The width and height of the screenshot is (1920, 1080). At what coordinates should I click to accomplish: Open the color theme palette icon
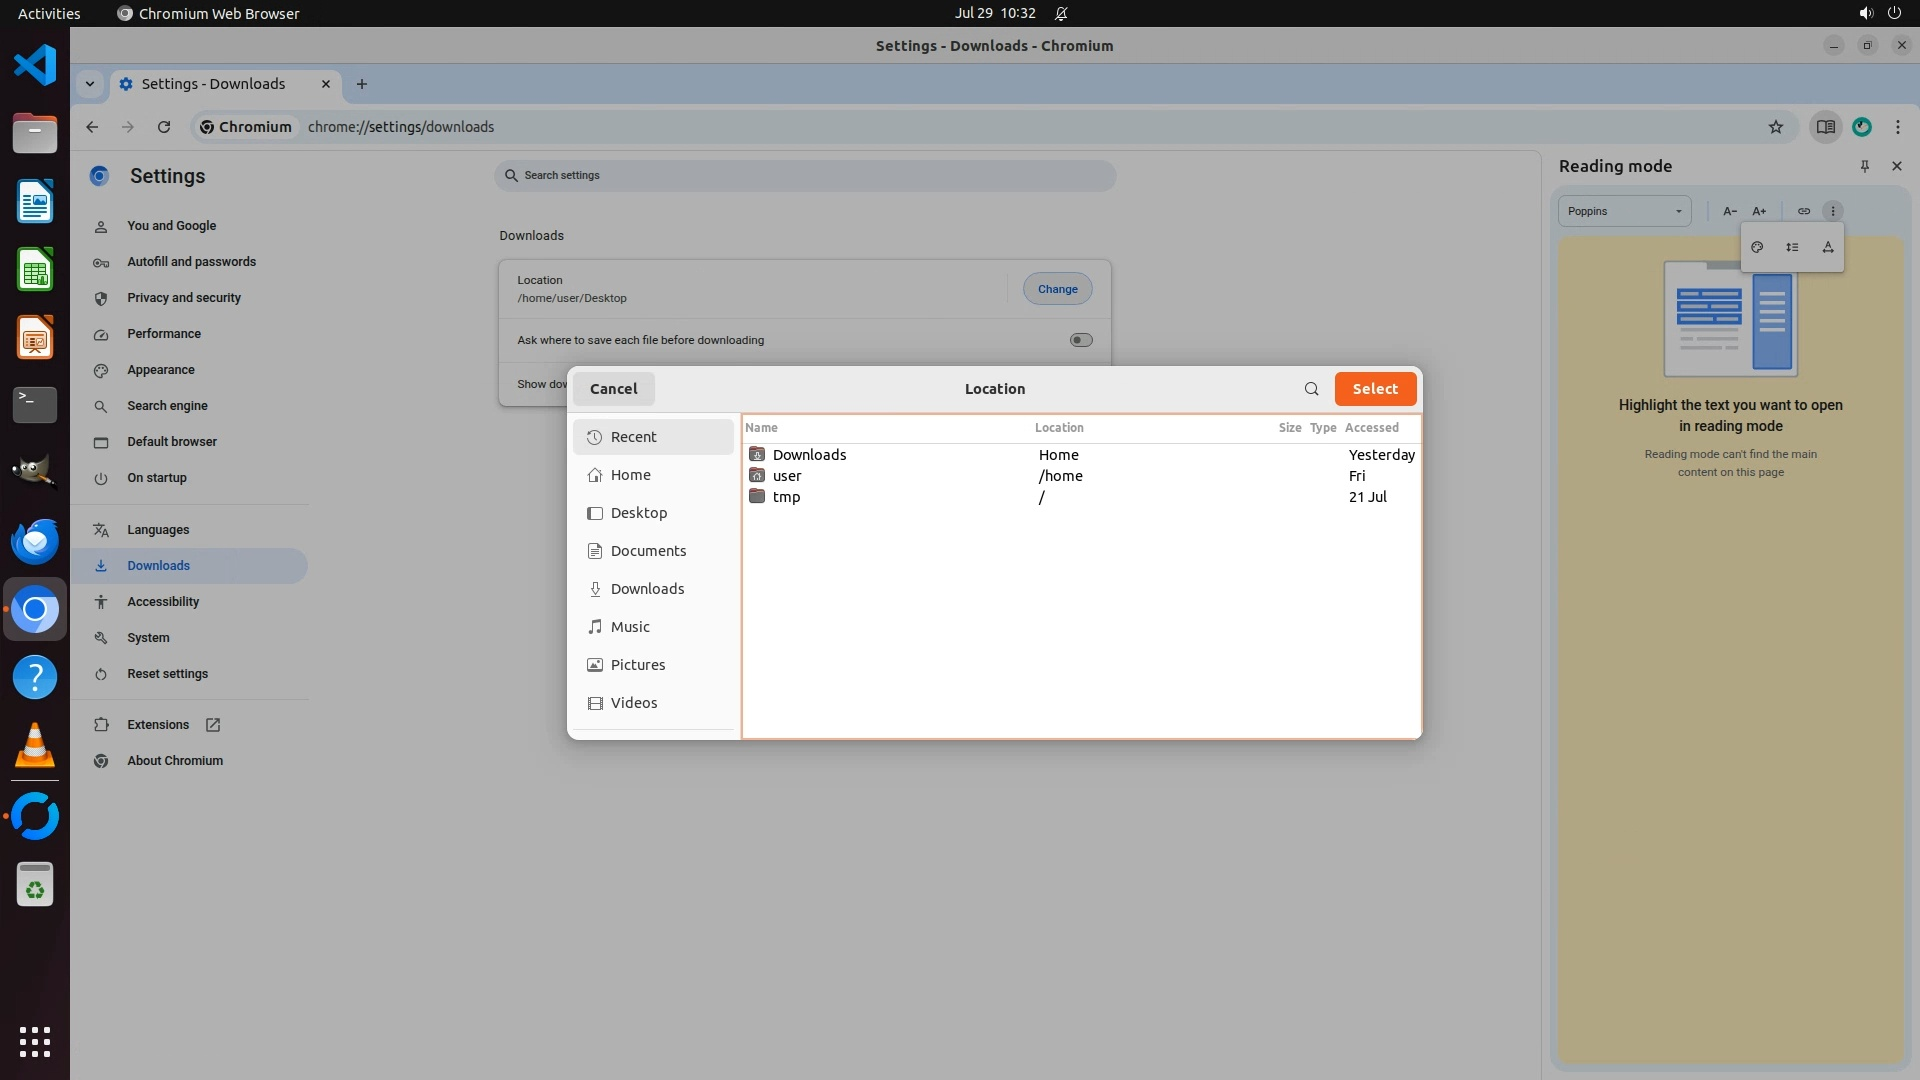1757,247
